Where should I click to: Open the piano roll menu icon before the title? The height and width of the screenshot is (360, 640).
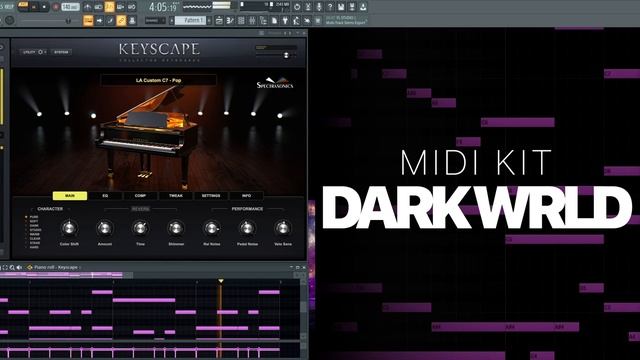[x=29, y=267]
